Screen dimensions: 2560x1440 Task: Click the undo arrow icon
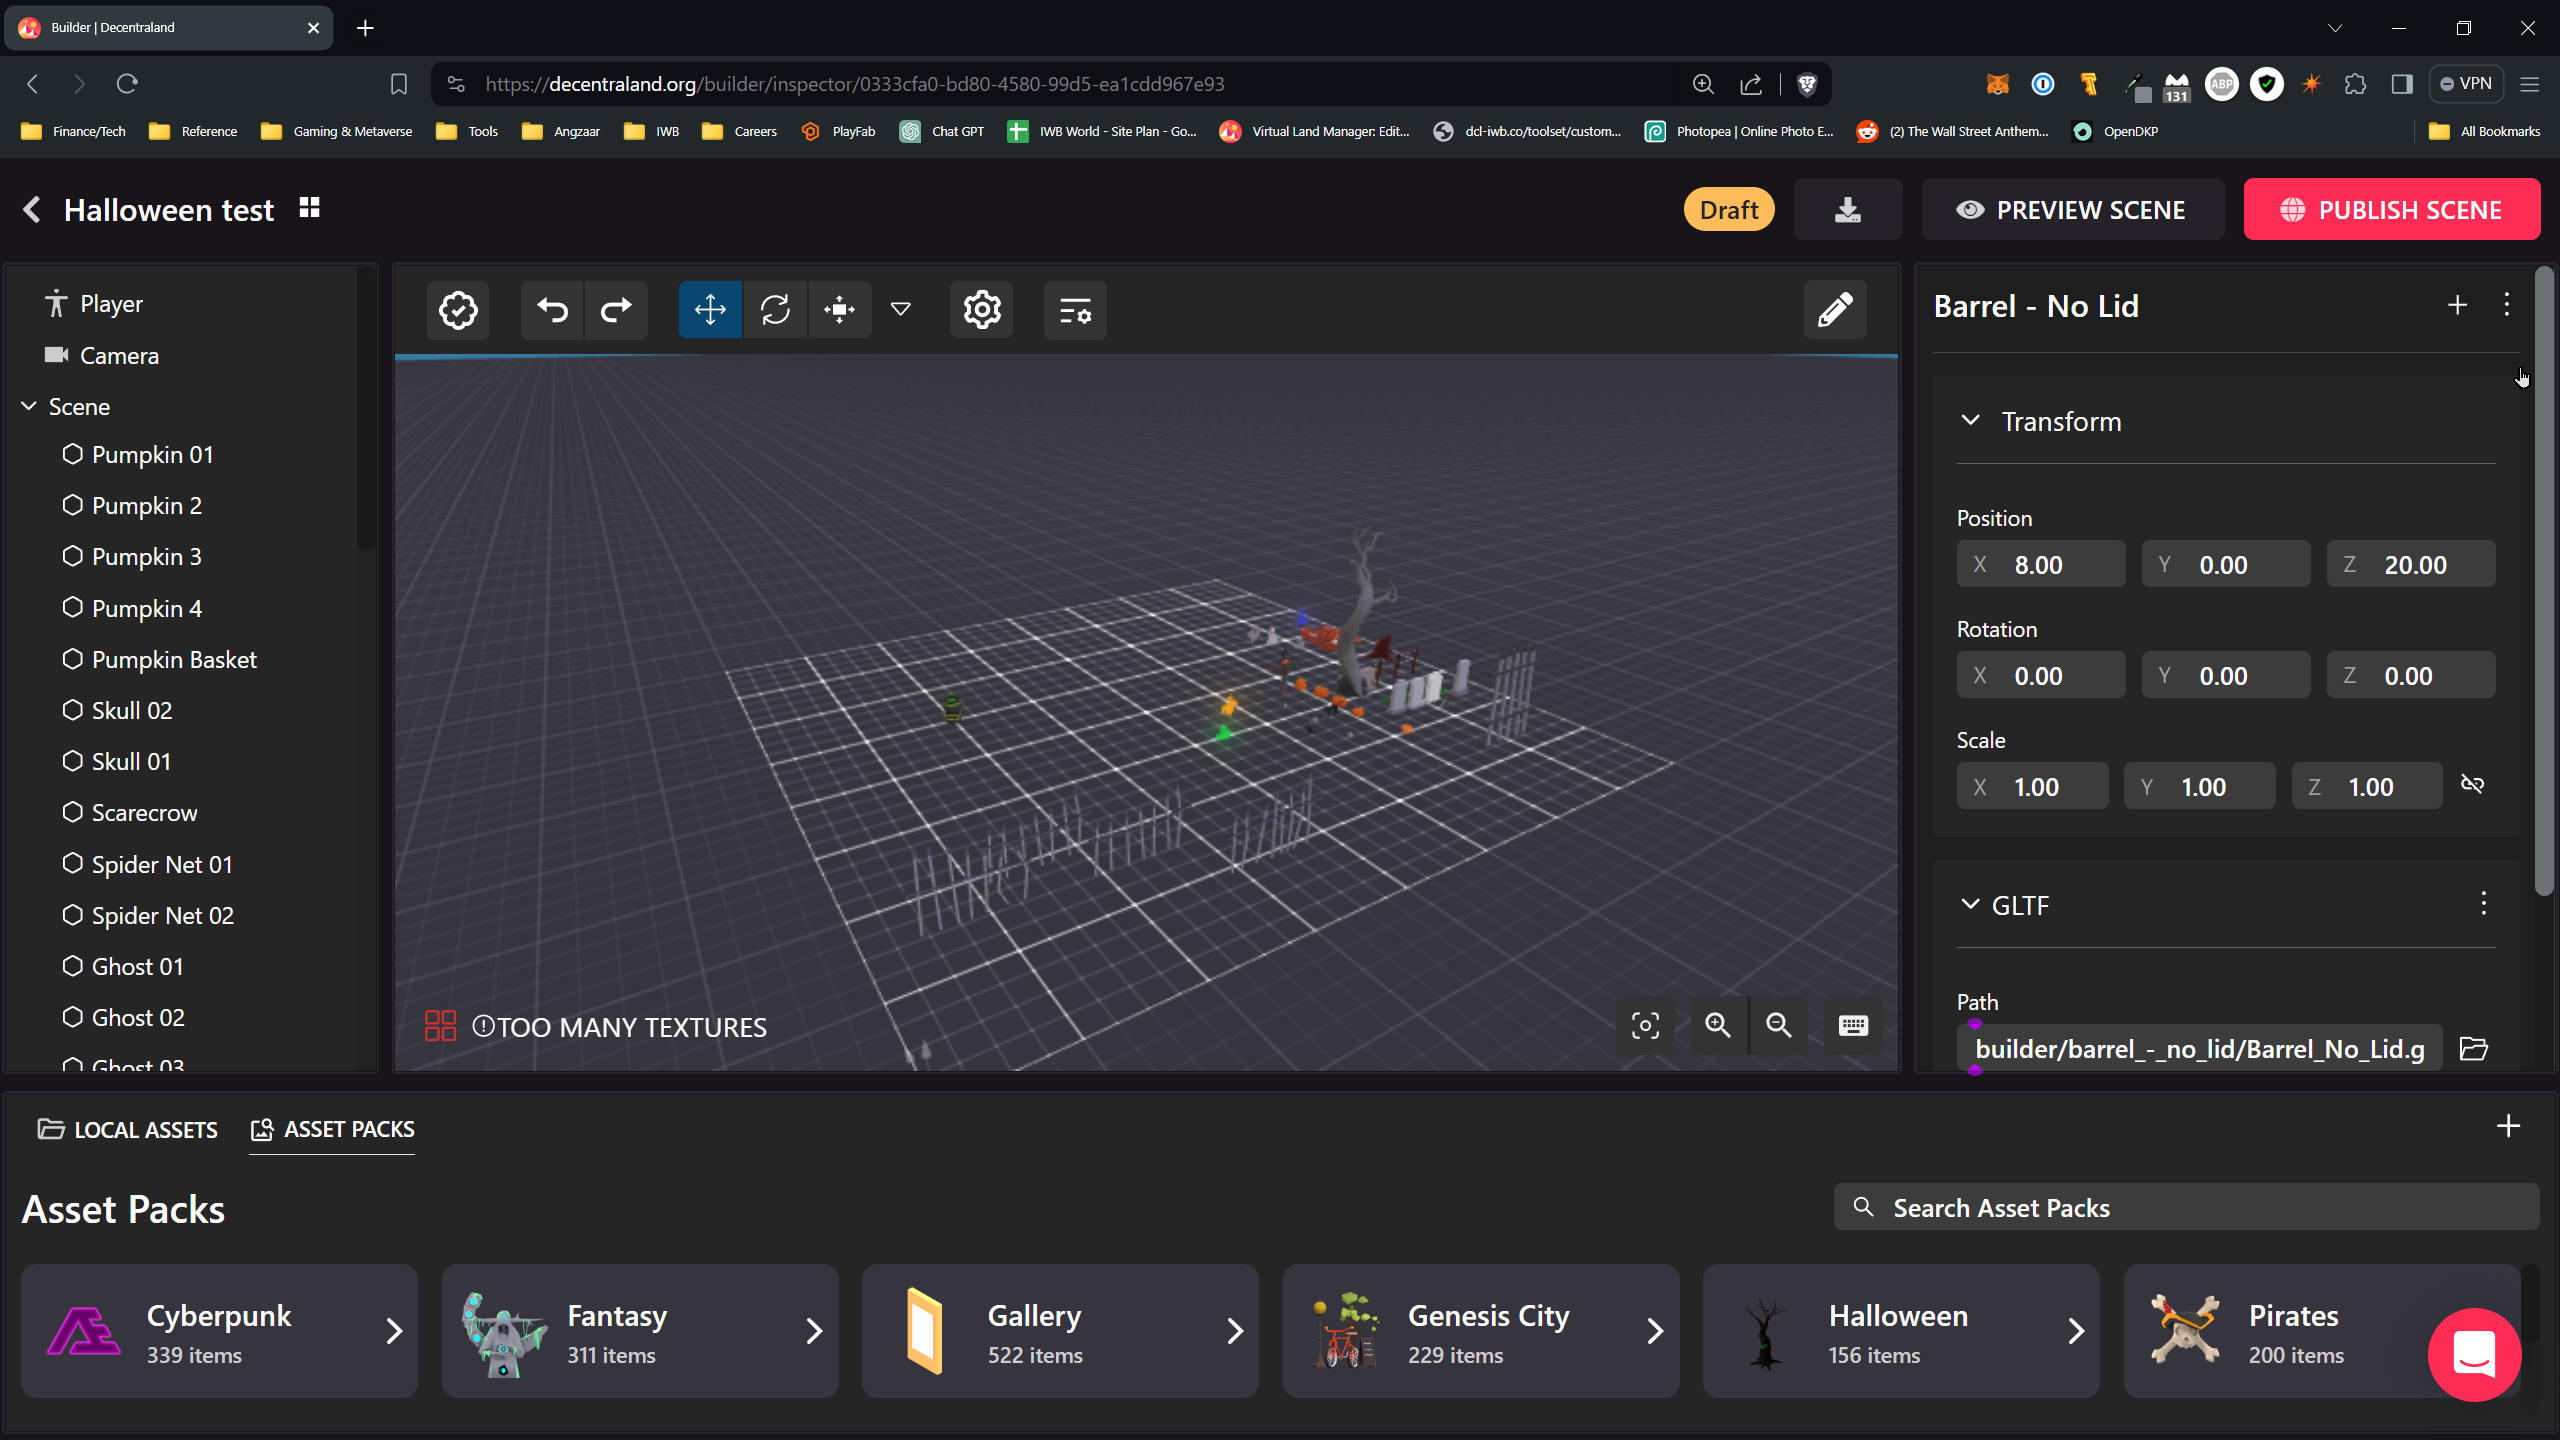pos(552,309)
